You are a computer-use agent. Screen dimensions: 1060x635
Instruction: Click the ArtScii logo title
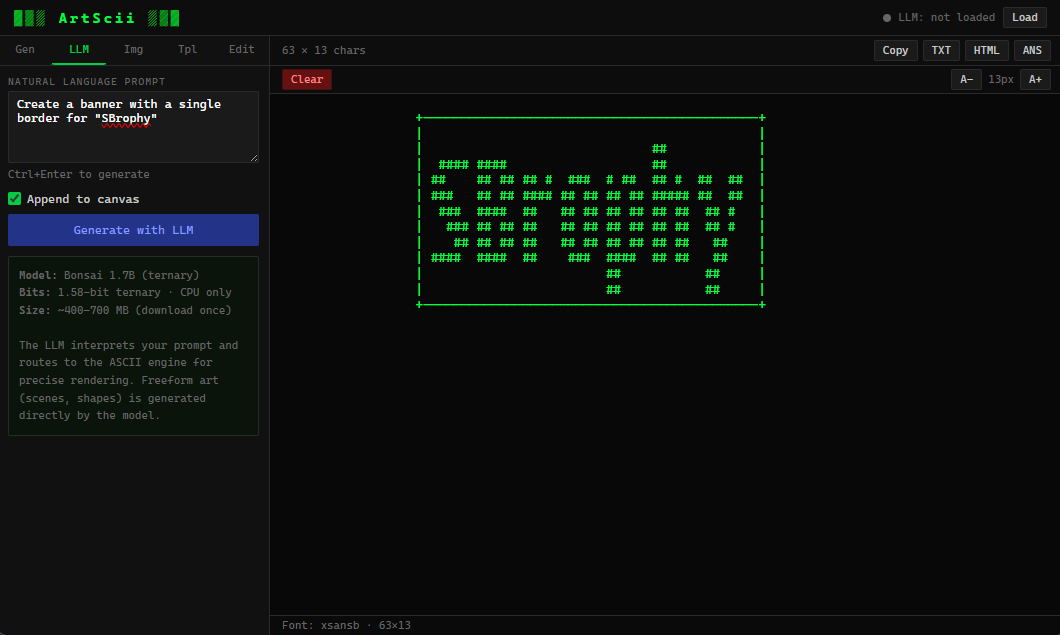[x=97, y=18]
